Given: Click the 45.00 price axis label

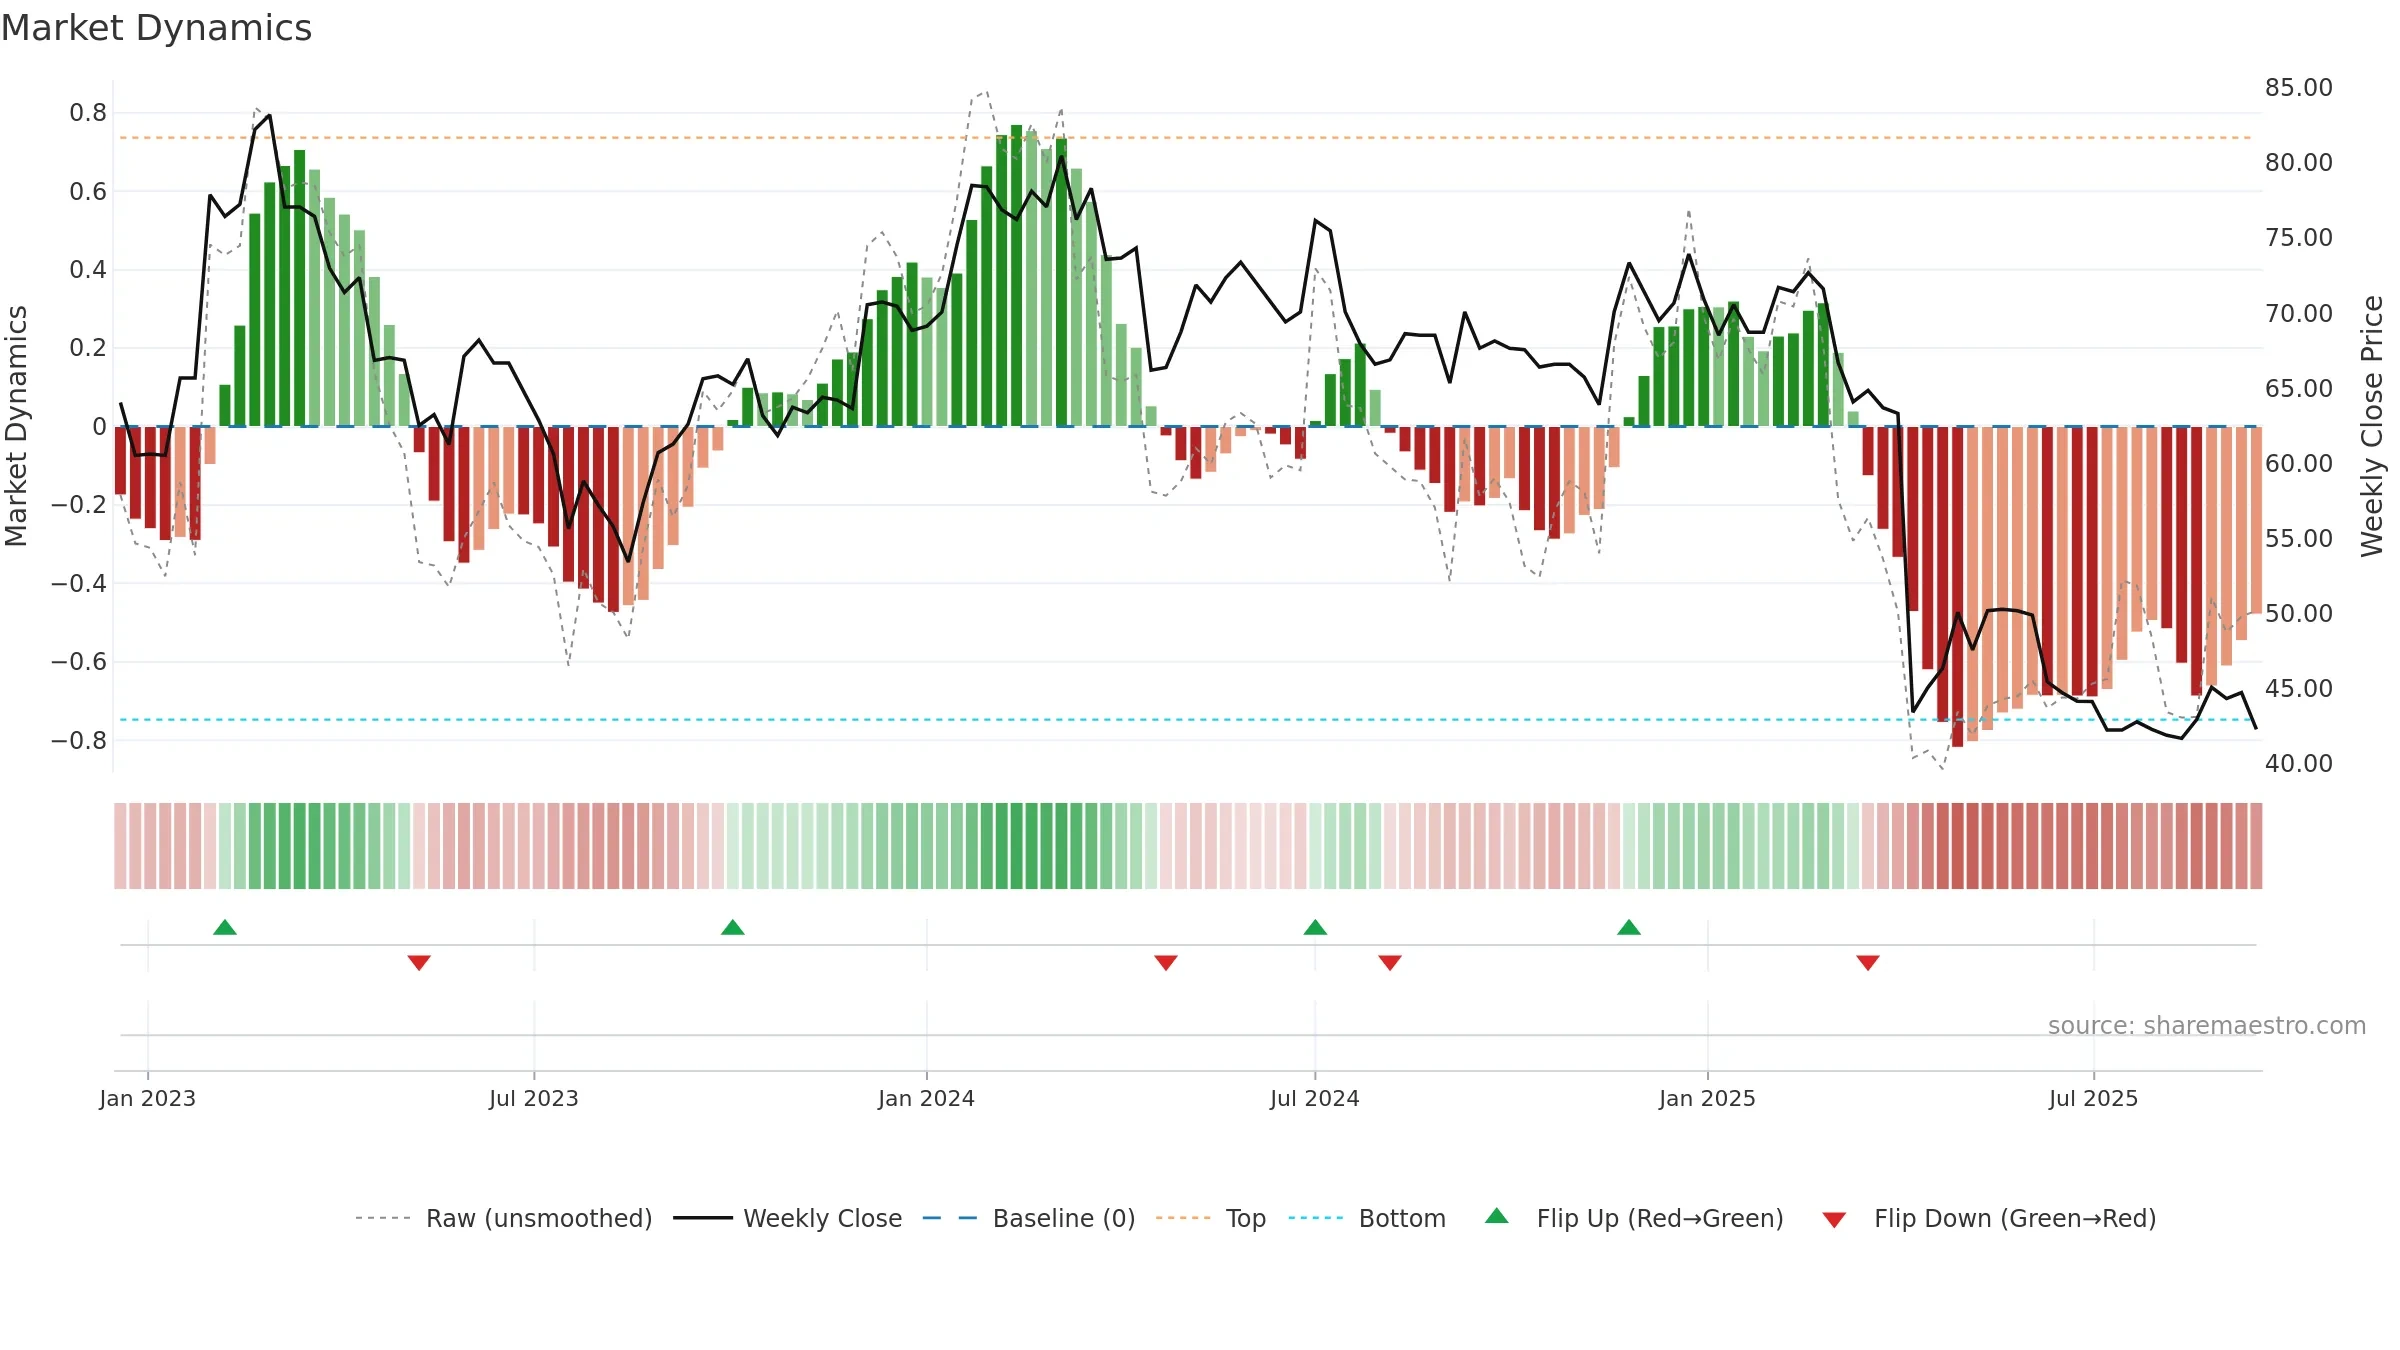Looking at the screenshot, I should tap(2299, 689).
